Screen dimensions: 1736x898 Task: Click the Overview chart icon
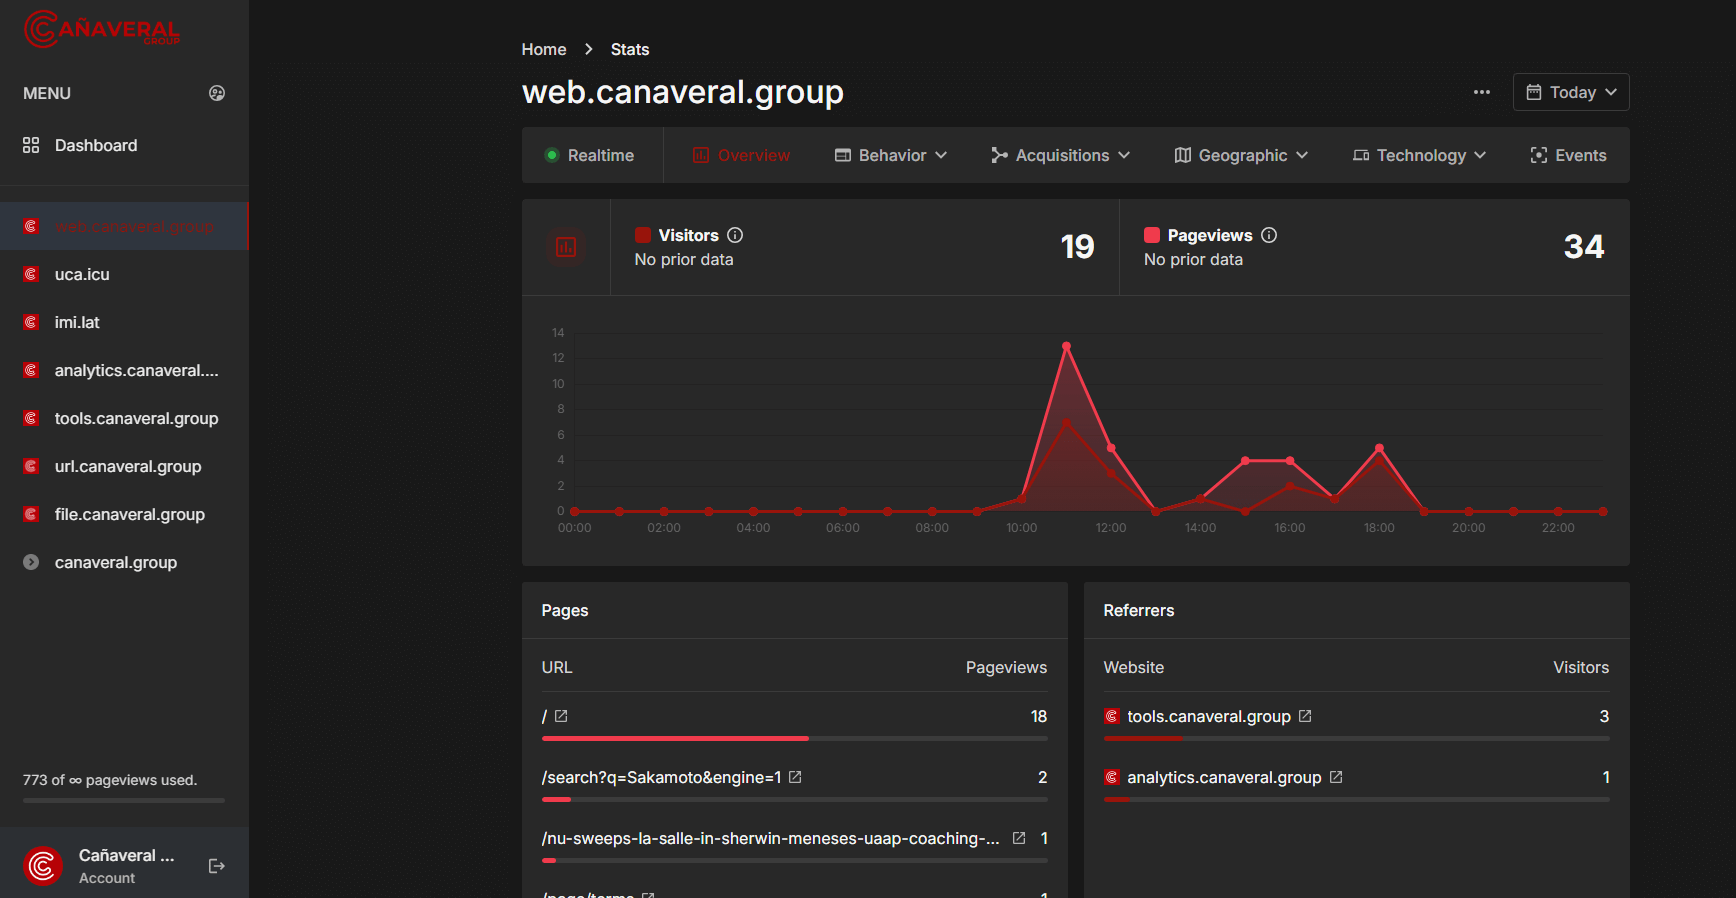pos(701,155)
